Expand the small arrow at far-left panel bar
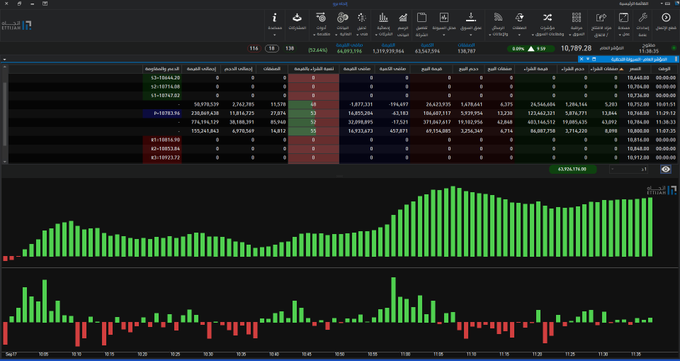Screen dimensions: 680x361 click(4, 59)
